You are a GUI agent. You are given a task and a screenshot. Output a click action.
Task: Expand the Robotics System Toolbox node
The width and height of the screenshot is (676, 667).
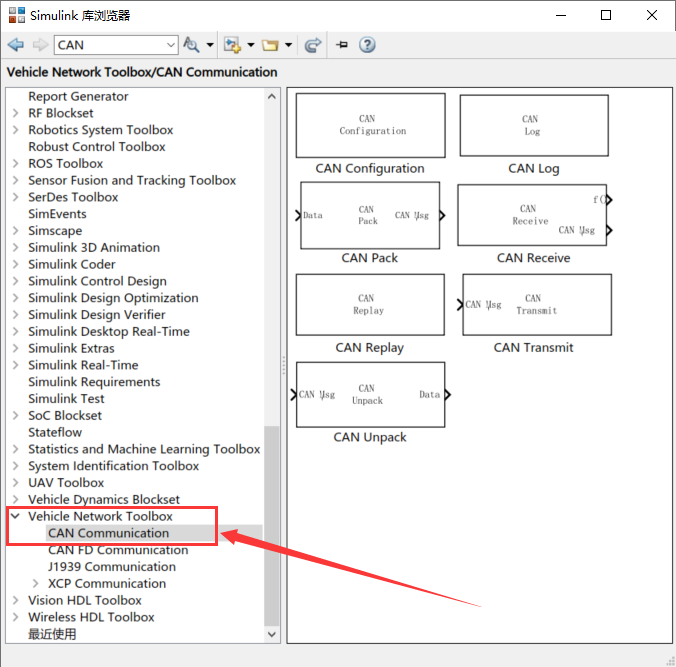(16, 130)
